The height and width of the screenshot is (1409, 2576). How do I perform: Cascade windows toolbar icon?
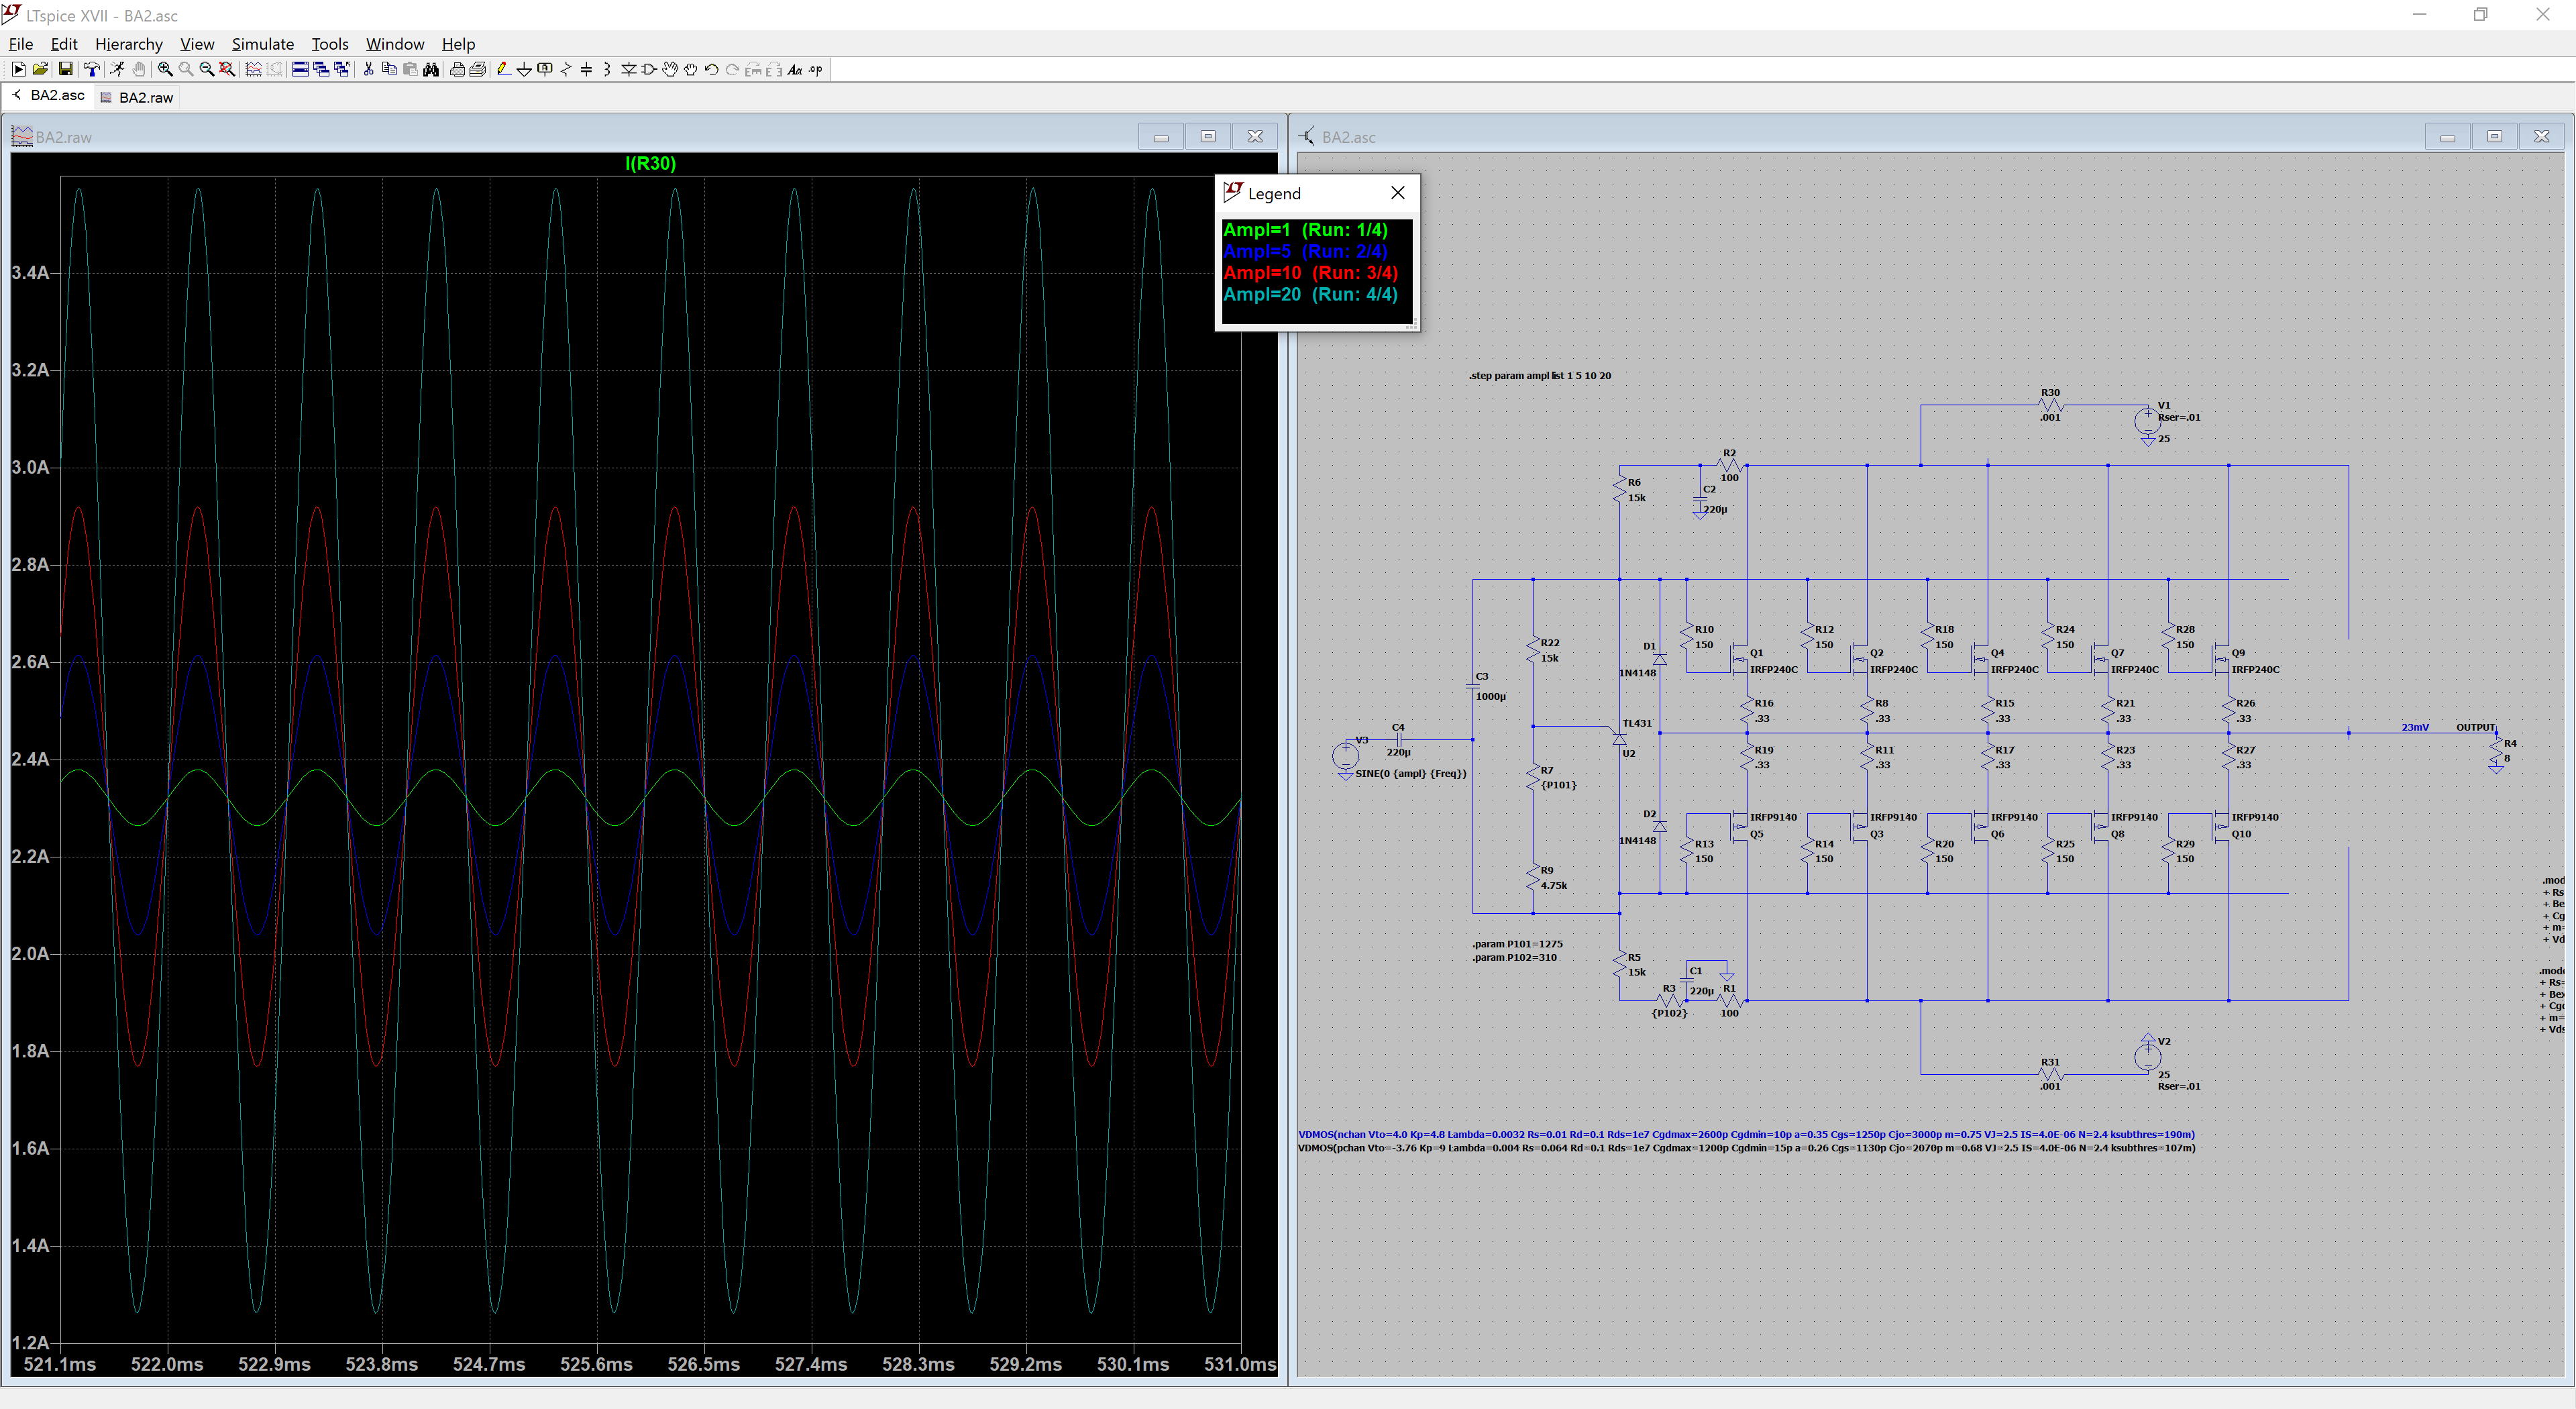tap(321, 69)
